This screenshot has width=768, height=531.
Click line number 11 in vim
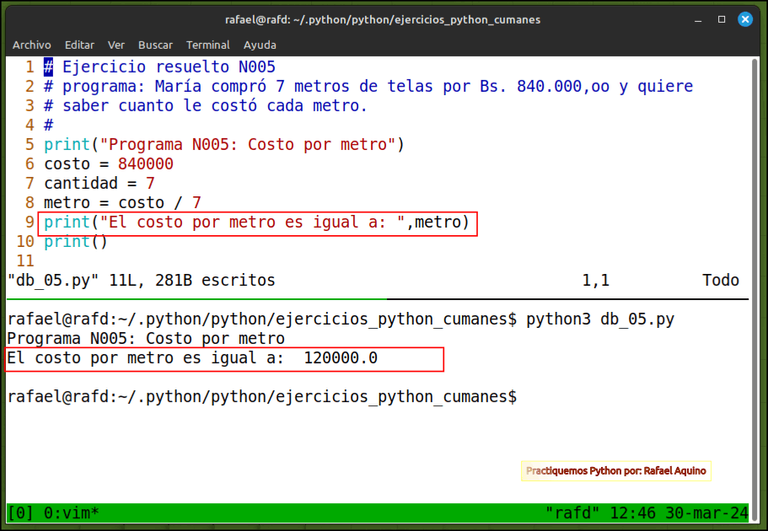coord(25,261)
